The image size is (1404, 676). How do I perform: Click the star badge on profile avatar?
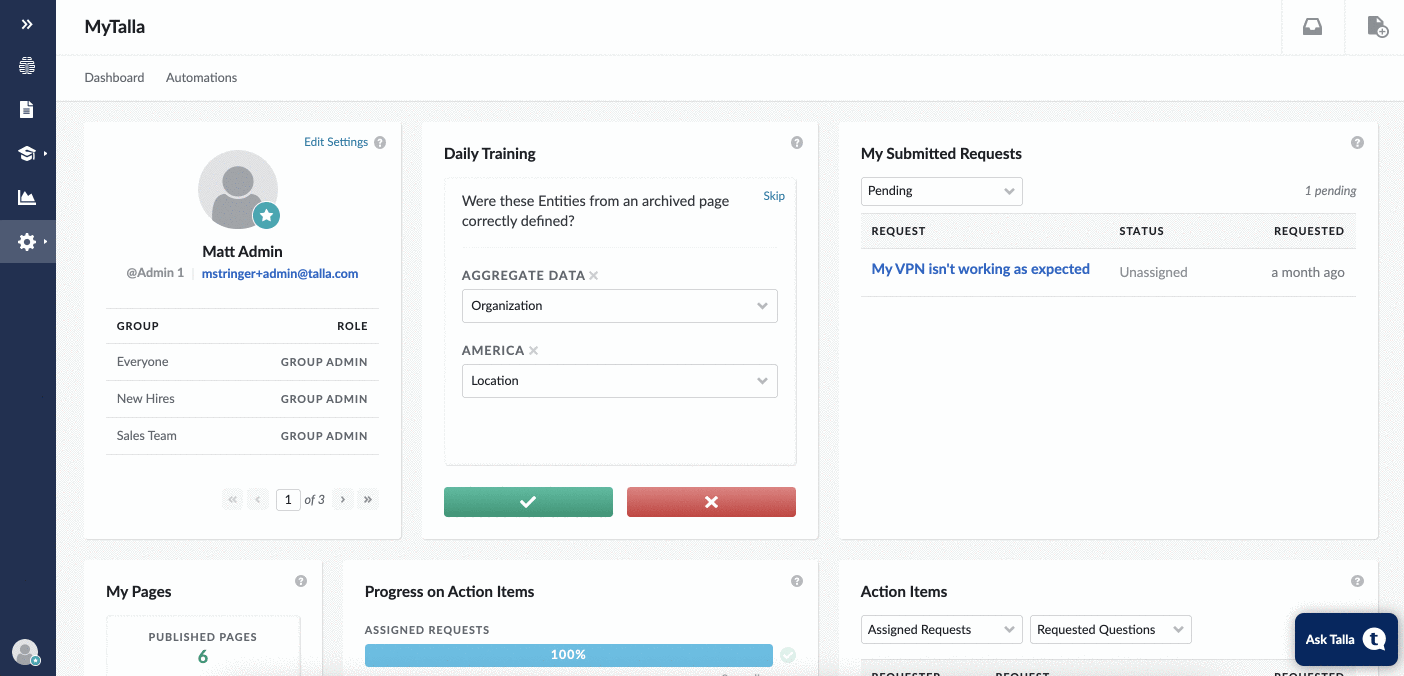click(x=266, y=215)
